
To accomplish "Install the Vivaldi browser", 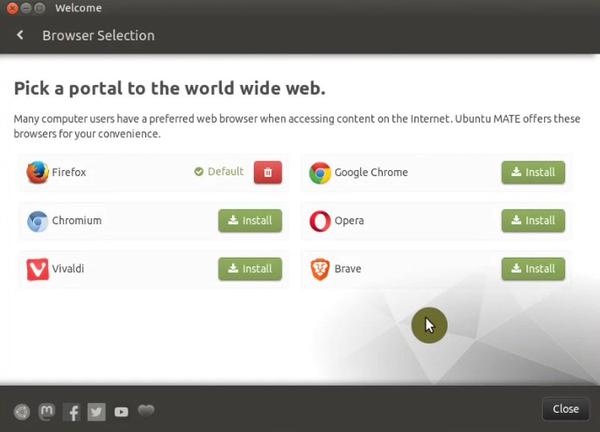I will 250,269.
